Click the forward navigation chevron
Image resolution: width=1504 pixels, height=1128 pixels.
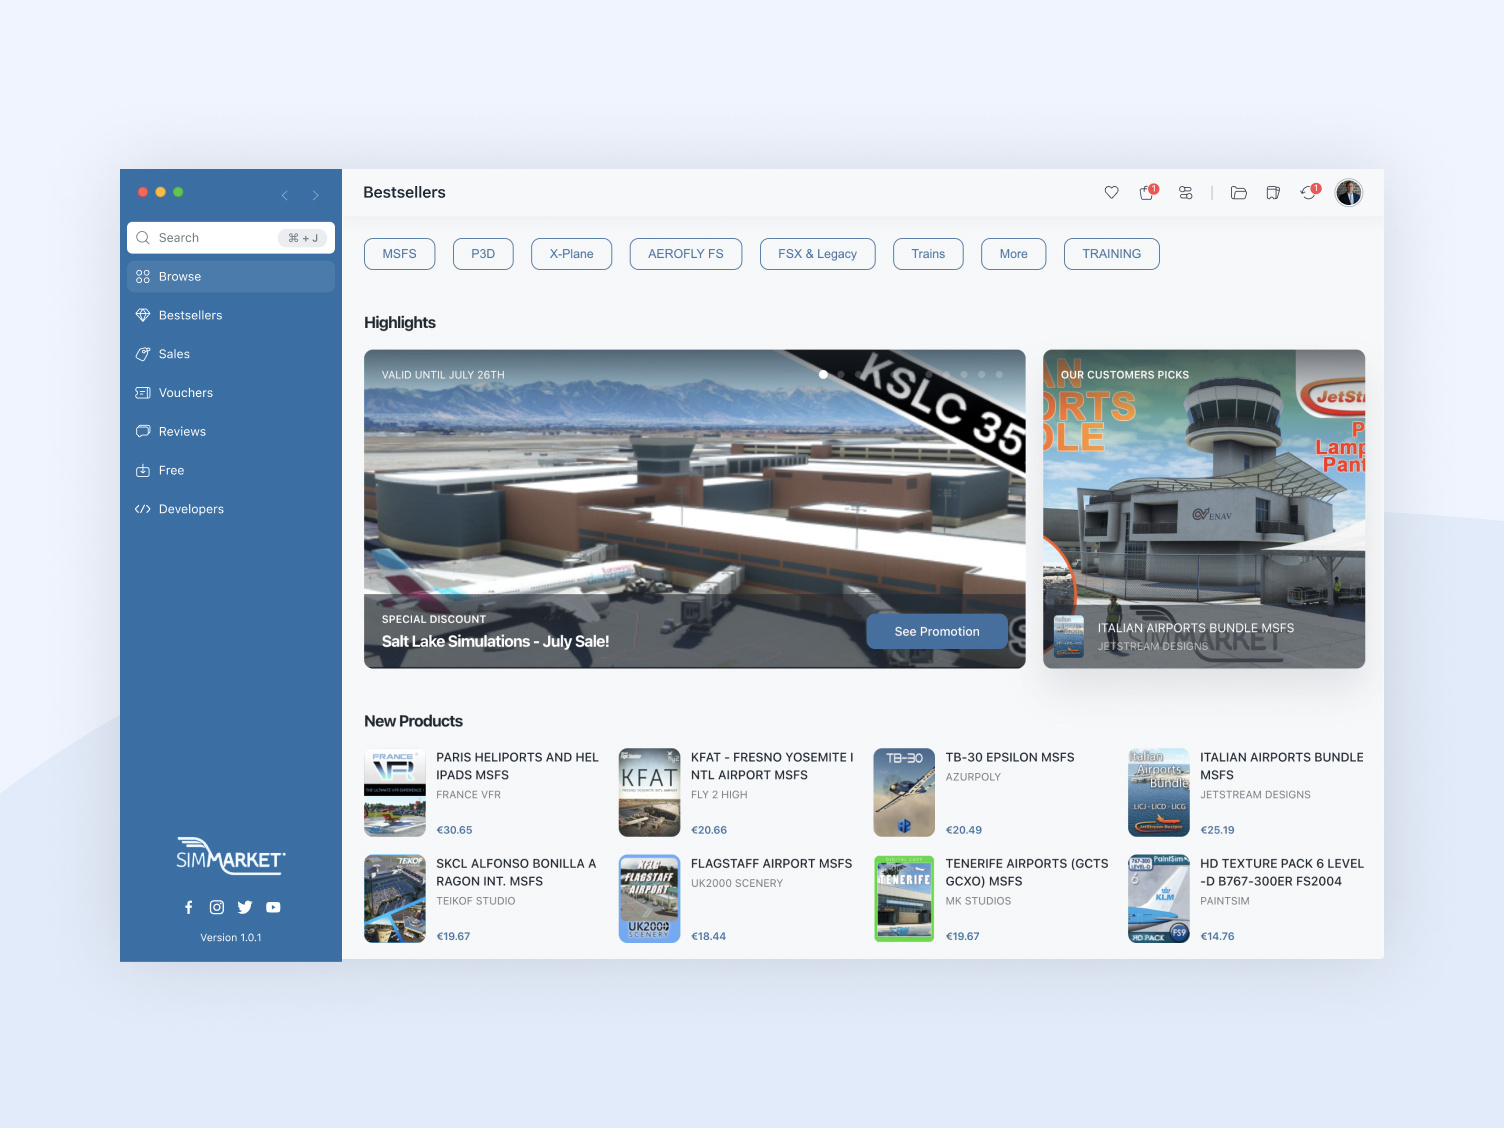316,195
